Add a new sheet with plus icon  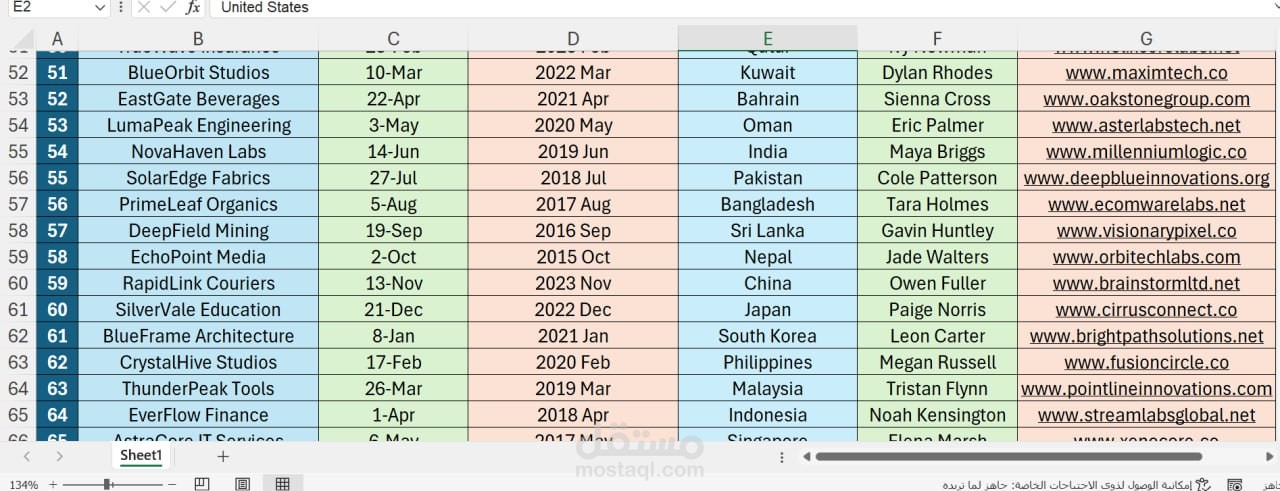click(x=223, y=456)
